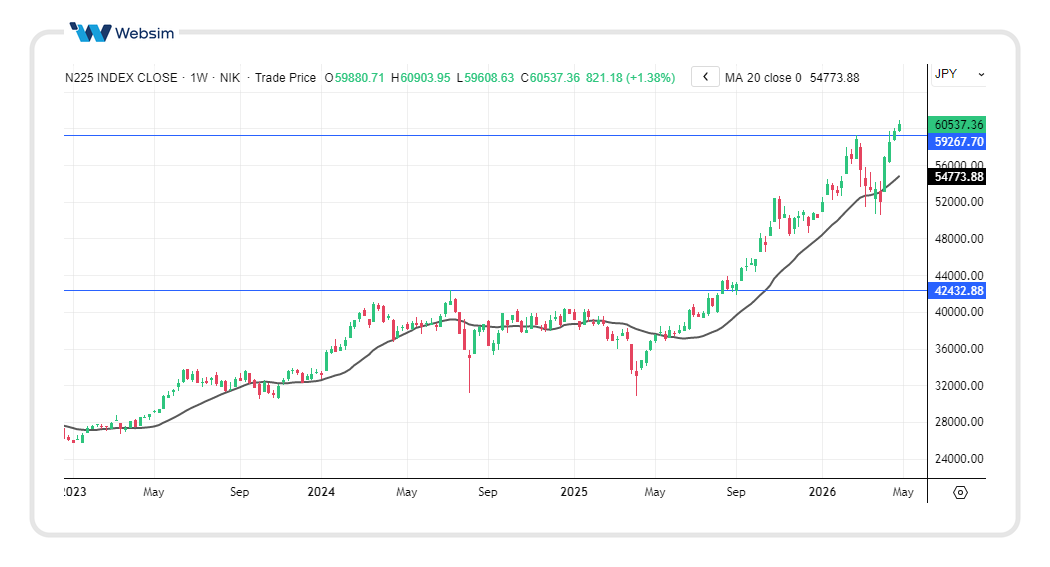Screen dimensions: 1050x567
Task: Click the 2025 marker on time axis
Action: [574, 492]
